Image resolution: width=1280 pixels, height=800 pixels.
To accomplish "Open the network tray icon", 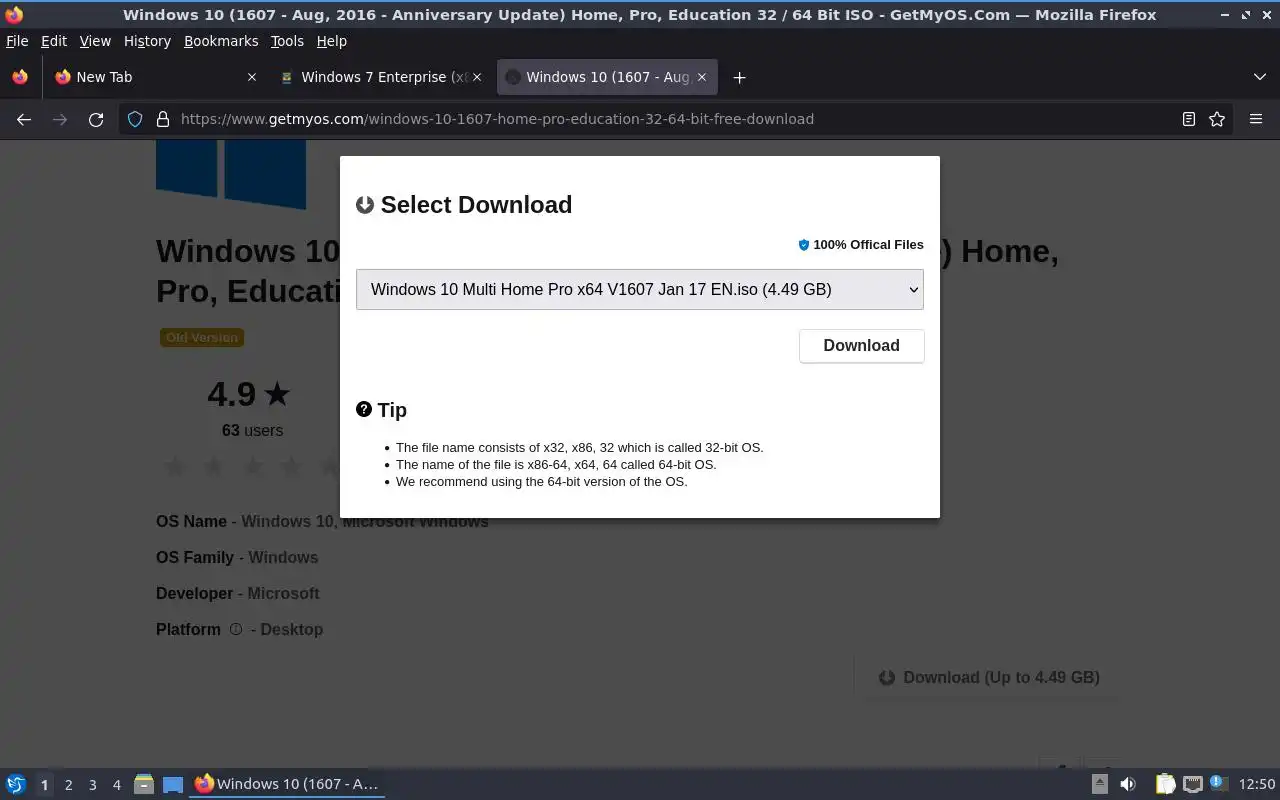I will [x=1192, y=784].
